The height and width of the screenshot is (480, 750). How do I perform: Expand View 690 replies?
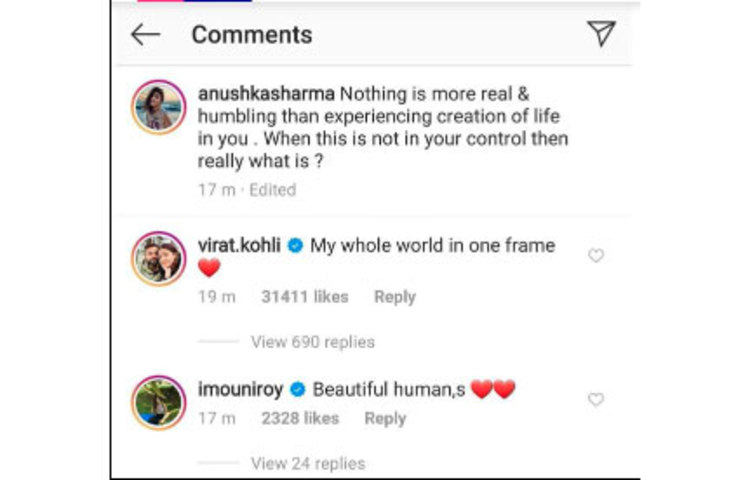(312, 342)
